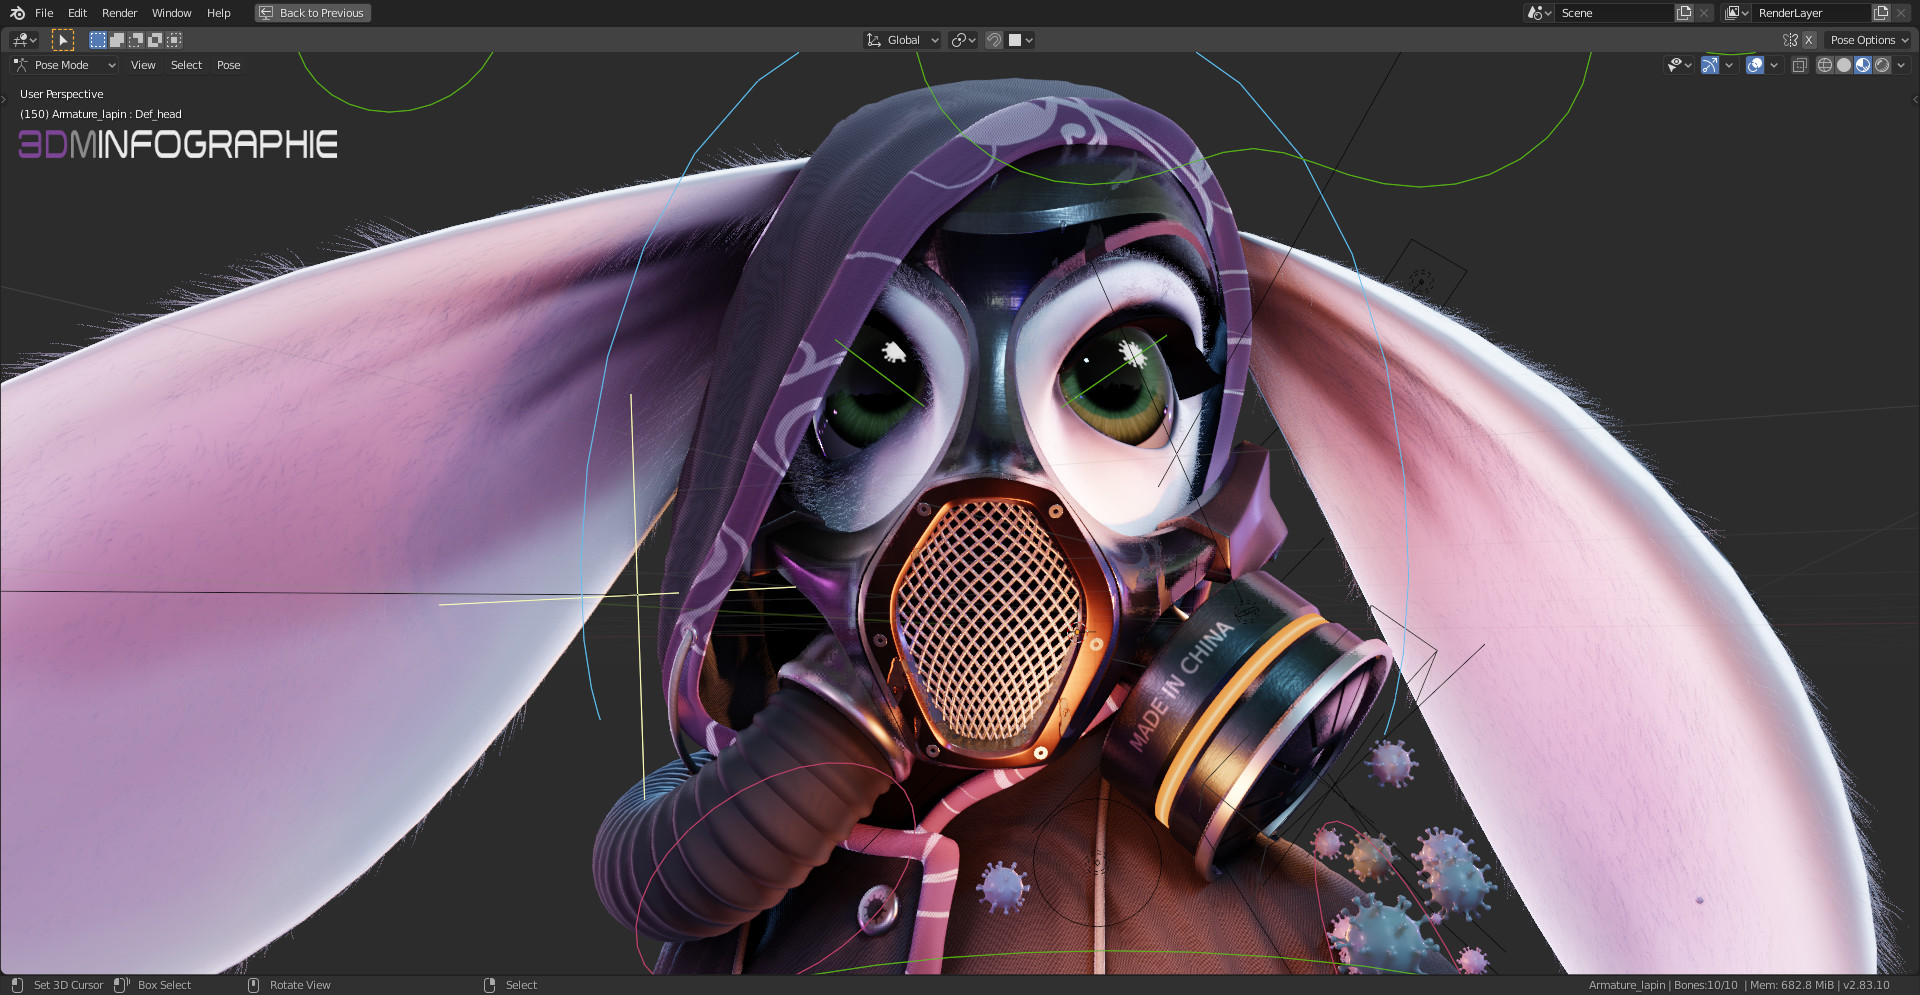Open the Pose Options dropdown

1868,40
